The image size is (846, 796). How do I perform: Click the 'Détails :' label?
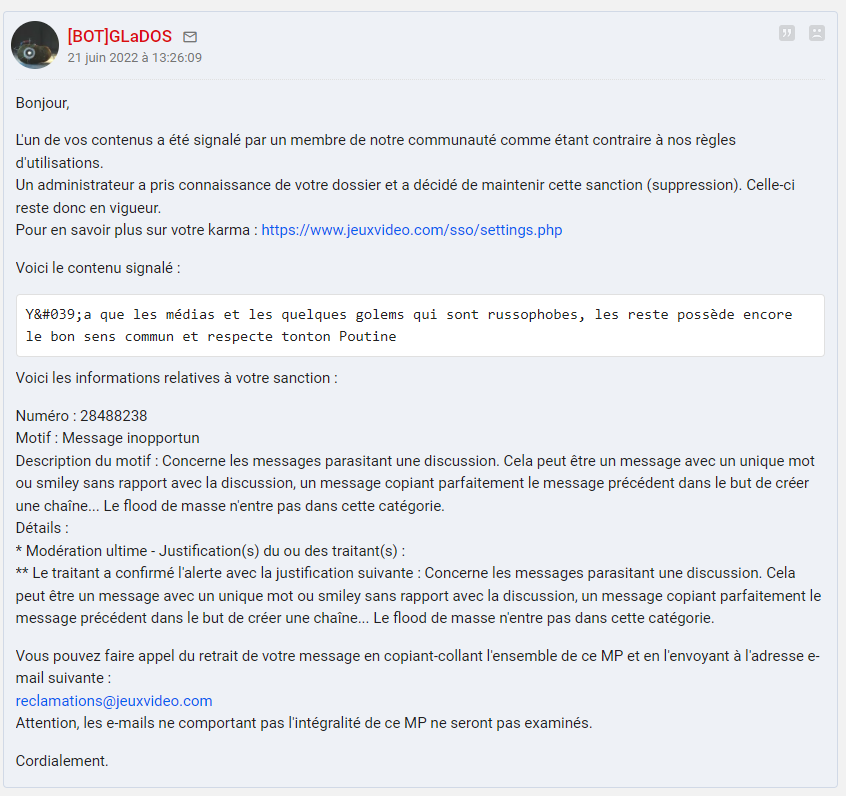[x=42, y=527]
